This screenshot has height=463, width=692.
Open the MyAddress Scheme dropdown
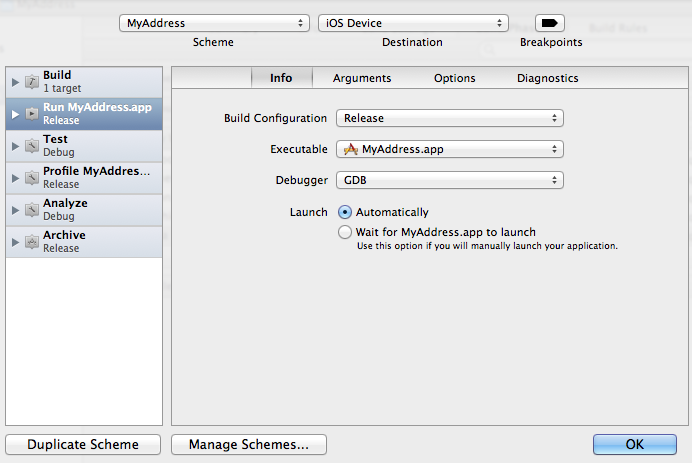(214, 23)
